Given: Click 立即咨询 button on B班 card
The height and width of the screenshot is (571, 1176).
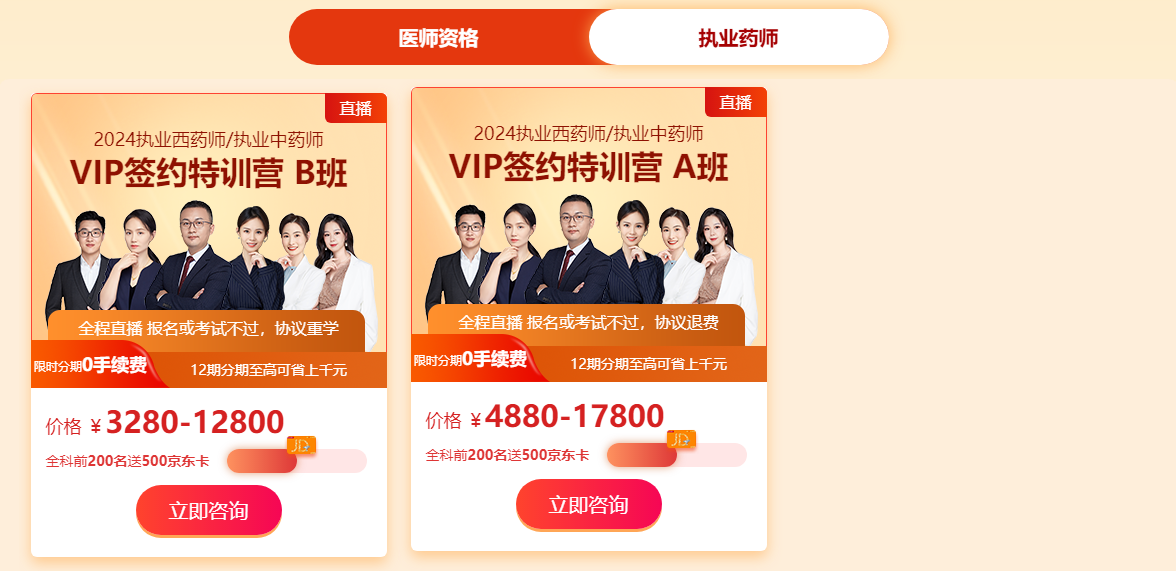Looking at the screenshot, I should coord(208,511).
